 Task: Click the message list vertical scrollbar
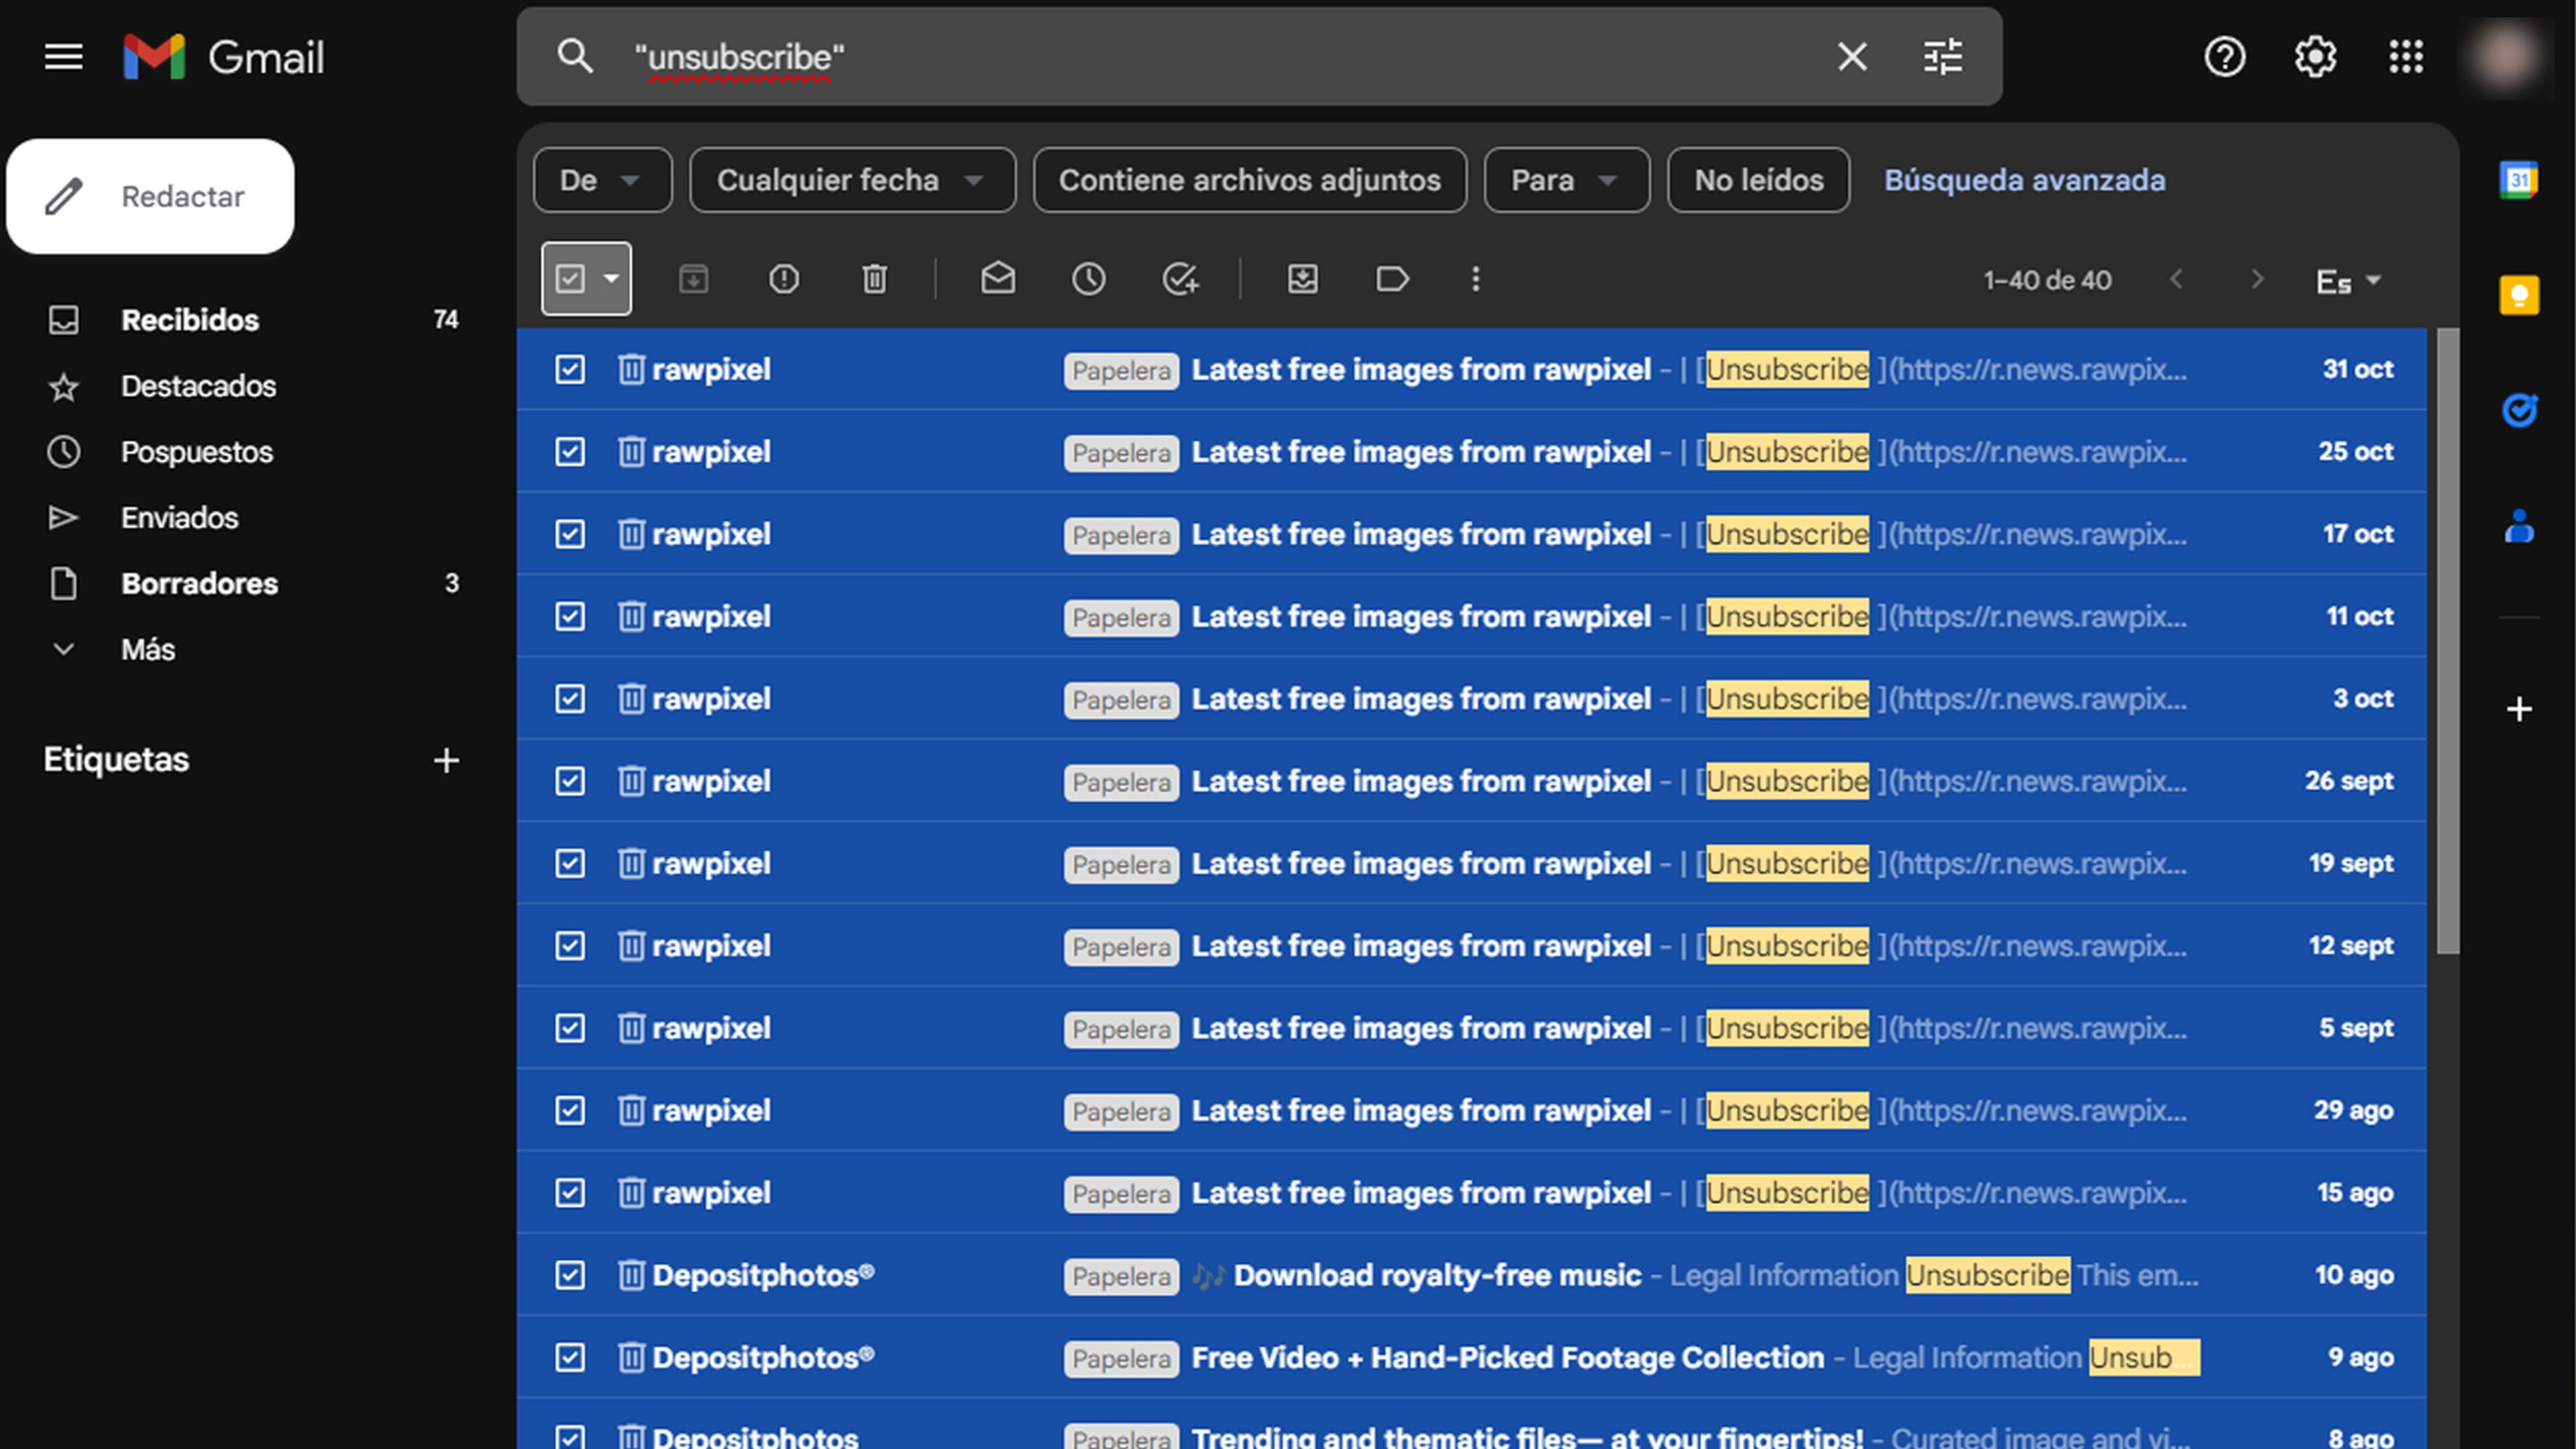(x=2447, y=642)
